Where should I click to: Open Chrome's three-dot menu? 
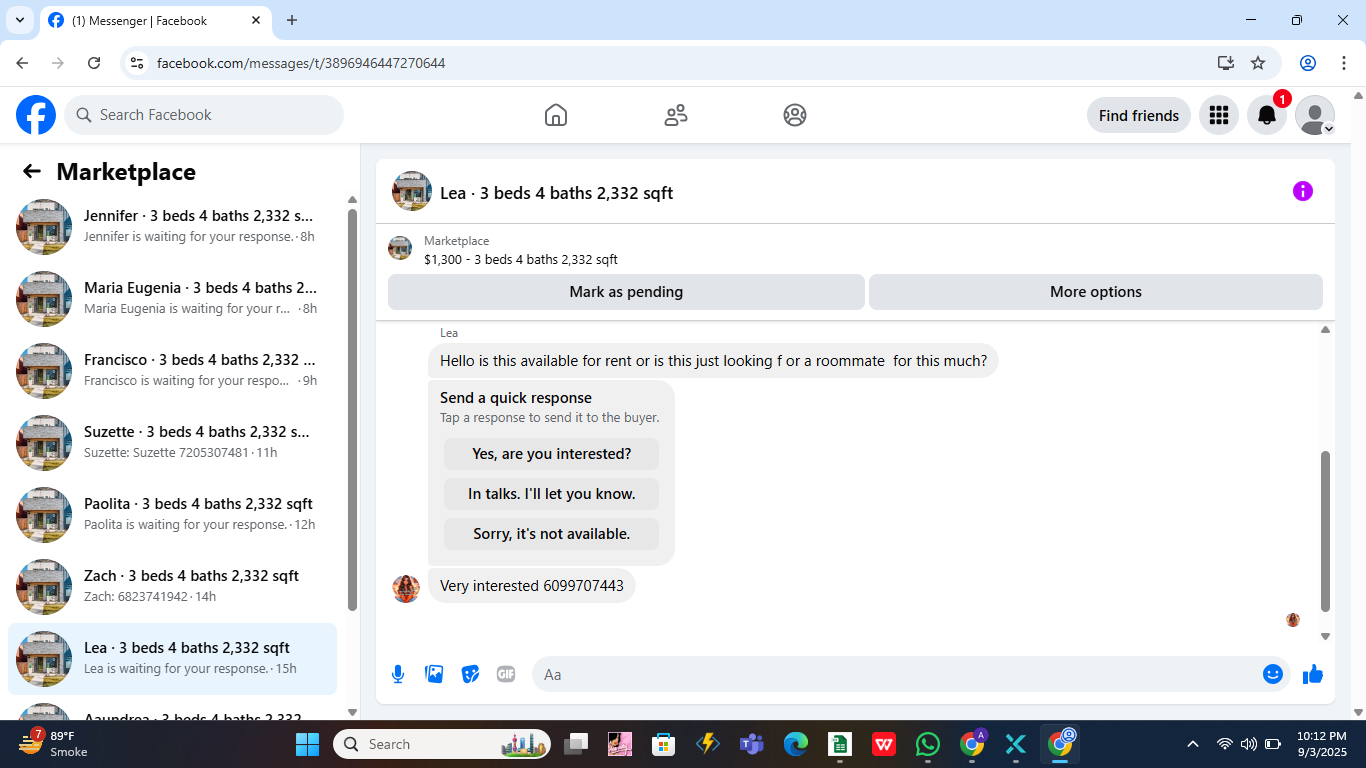click(x=1344, y=63)
